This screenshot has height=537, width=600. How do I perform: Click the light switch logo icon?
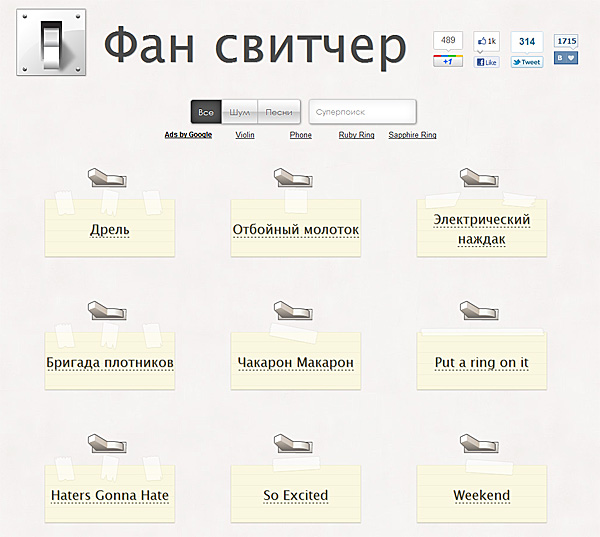pos(51,42)
